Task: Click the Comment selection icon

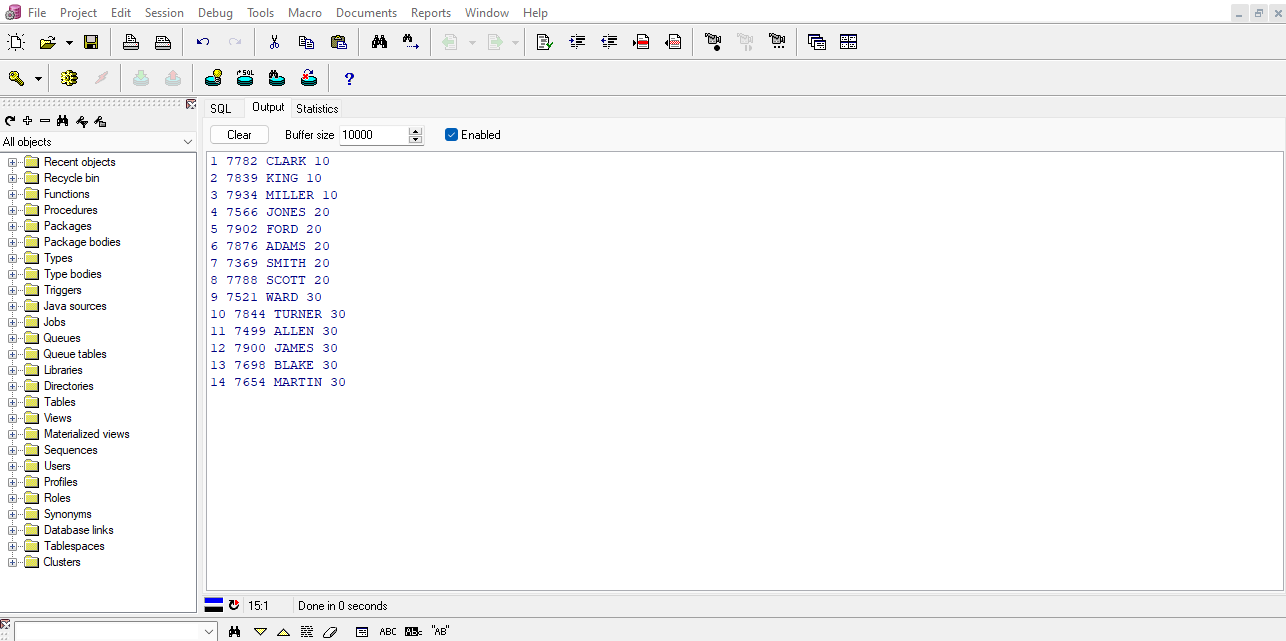Action: [641, 42]
